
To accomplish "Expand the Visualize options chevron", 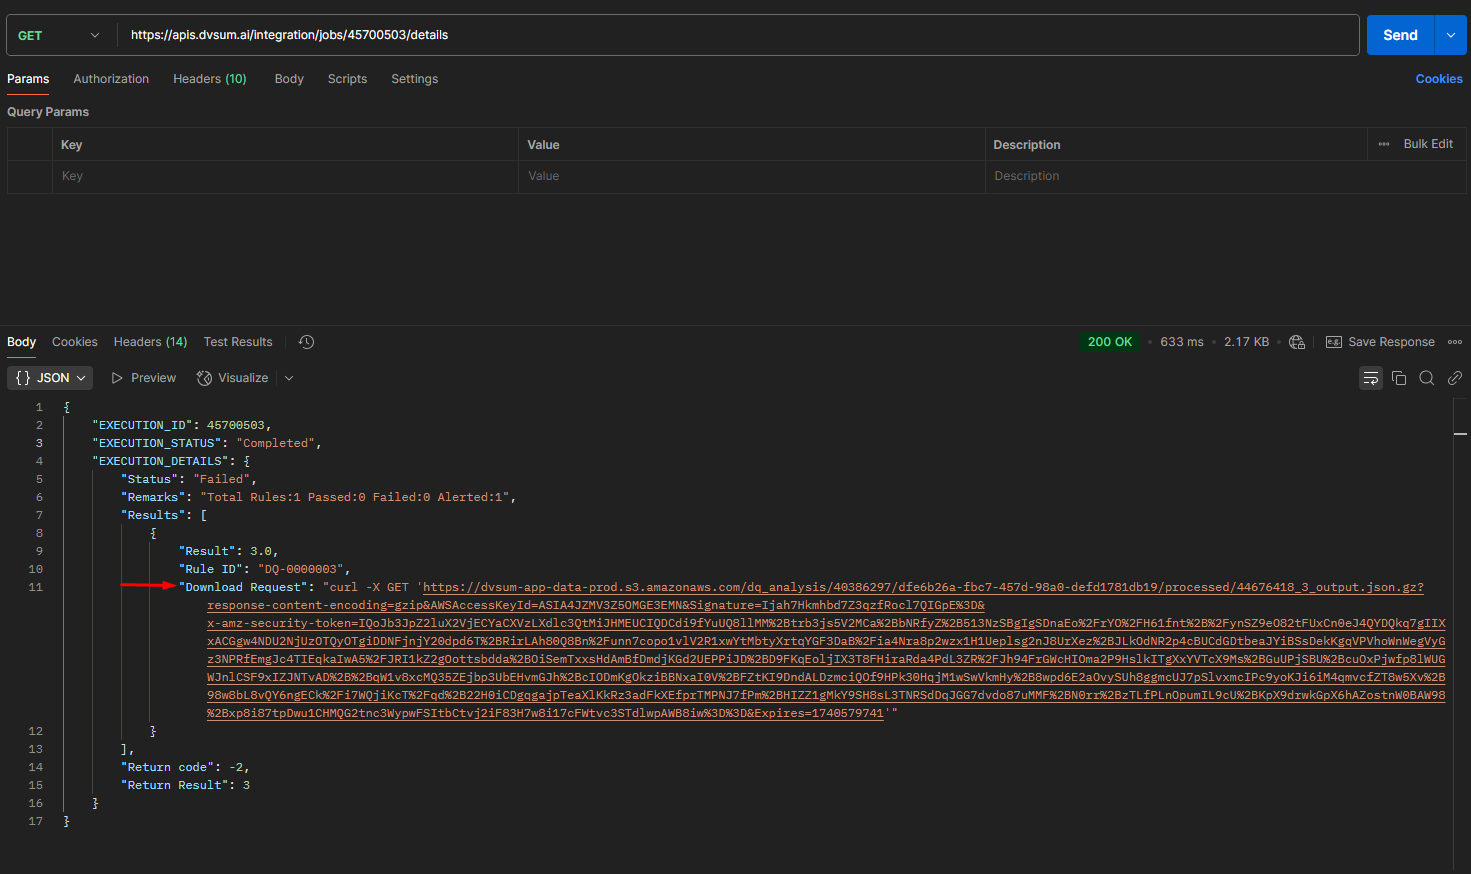I will coord(289,378).
